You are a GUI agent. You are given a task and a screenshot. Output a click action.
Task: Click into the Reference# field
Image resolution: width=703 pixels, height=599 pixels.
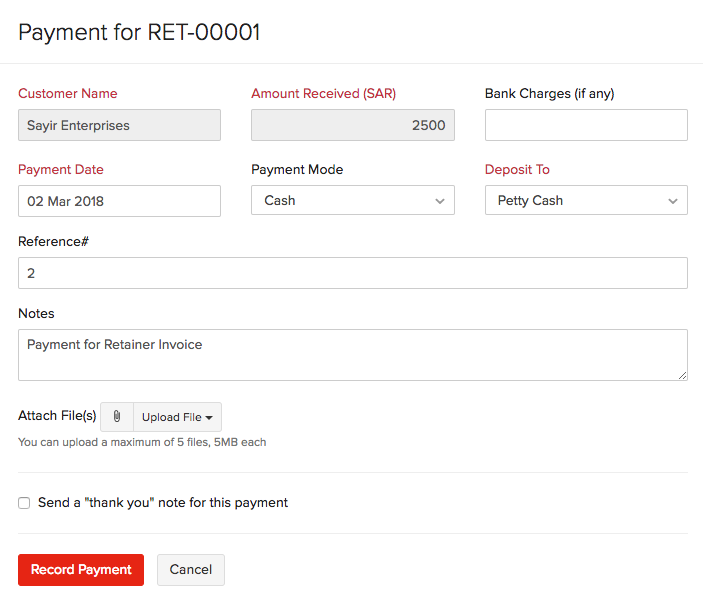[x=353, y=273]
